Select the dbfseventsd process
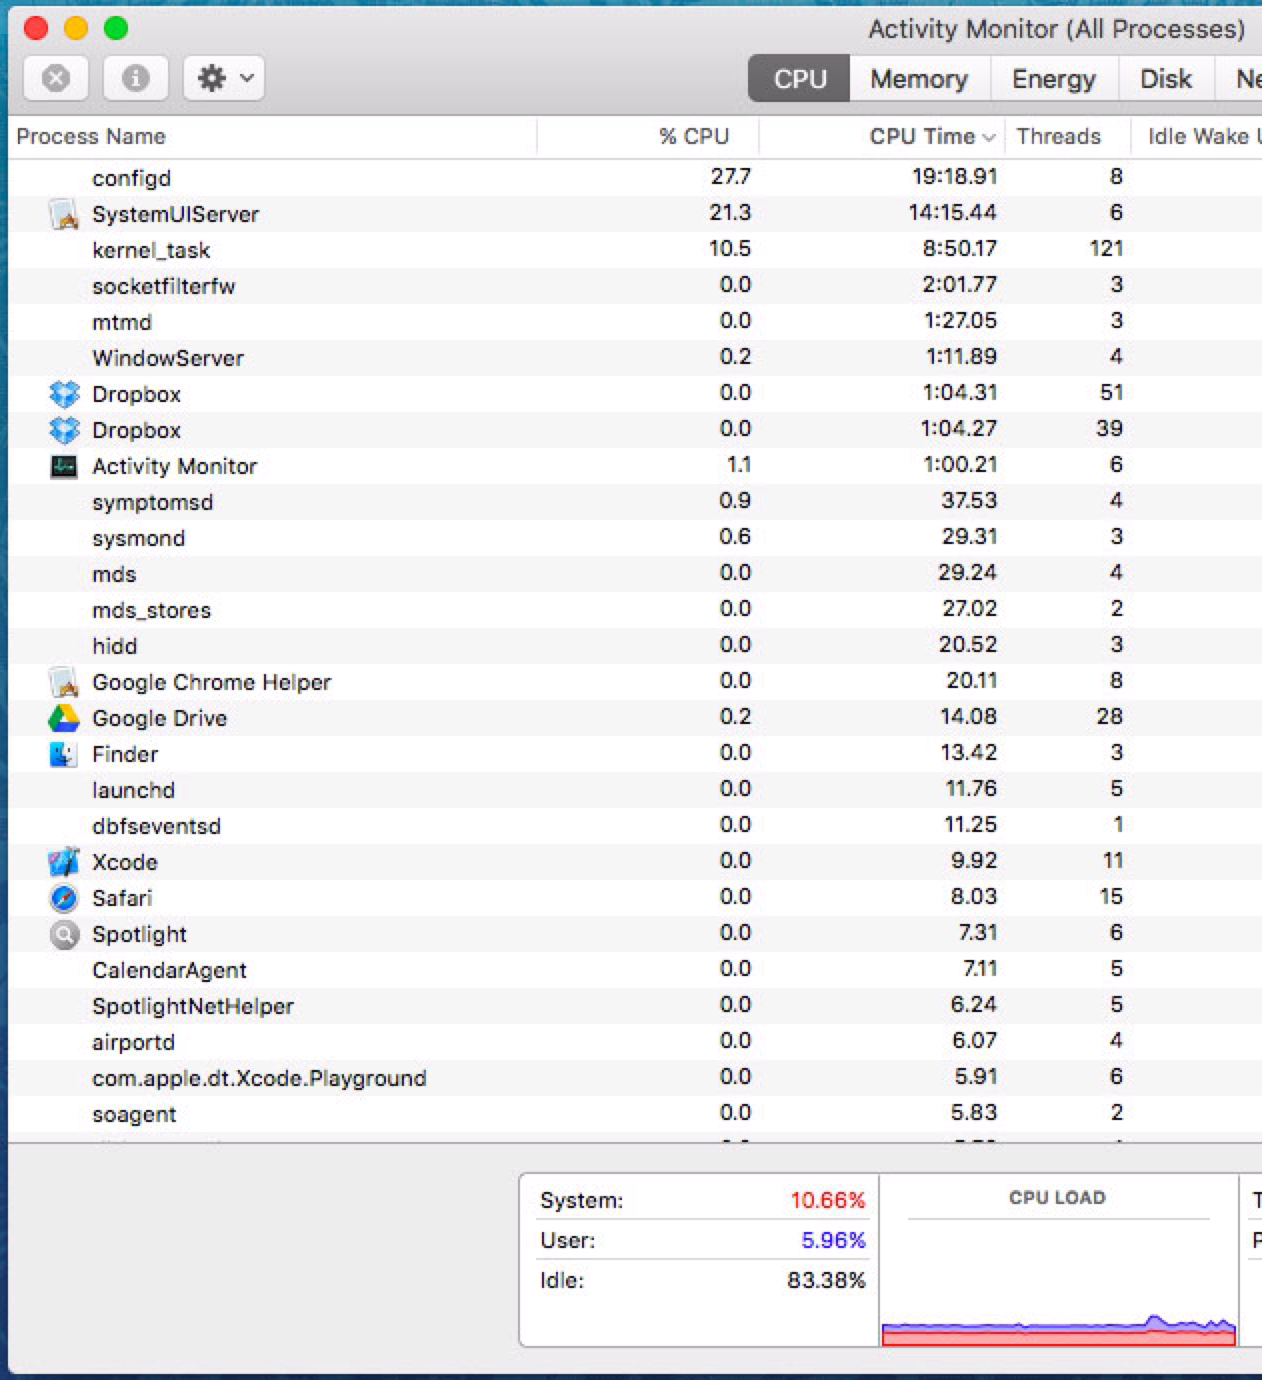 [x=635, y=826]
